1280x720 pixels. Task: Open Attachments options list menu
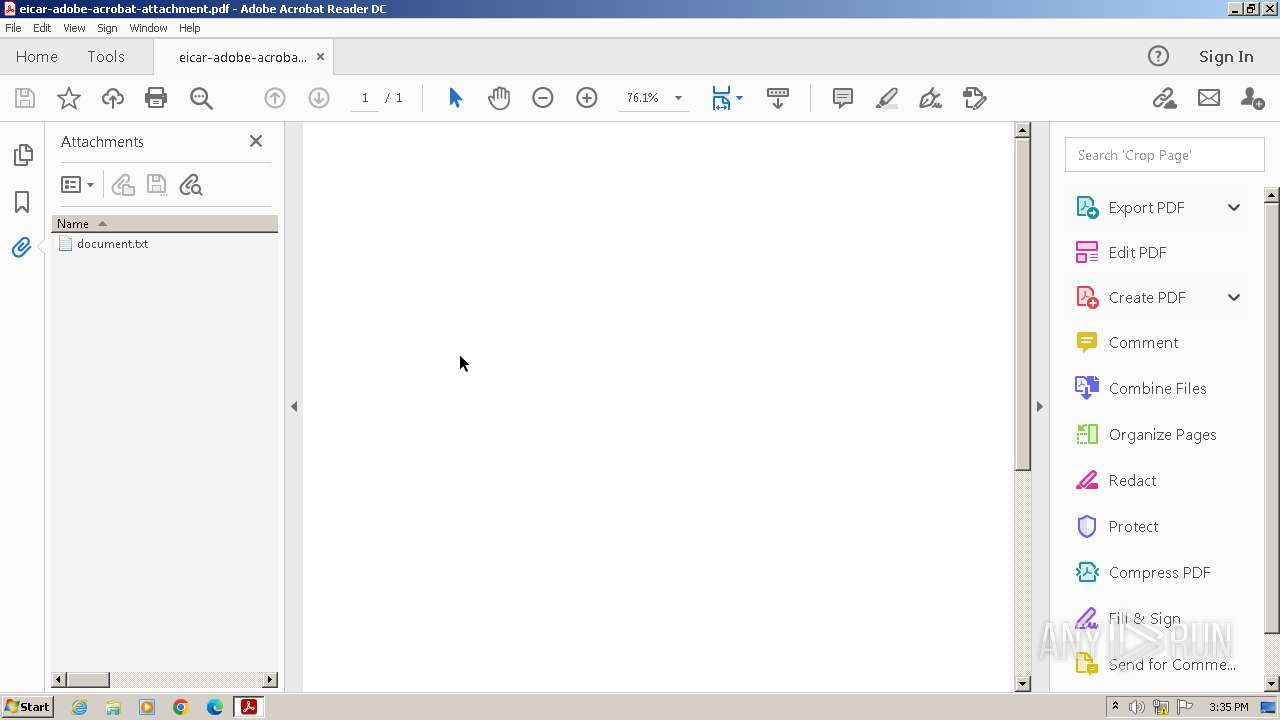tap(77, 185)
